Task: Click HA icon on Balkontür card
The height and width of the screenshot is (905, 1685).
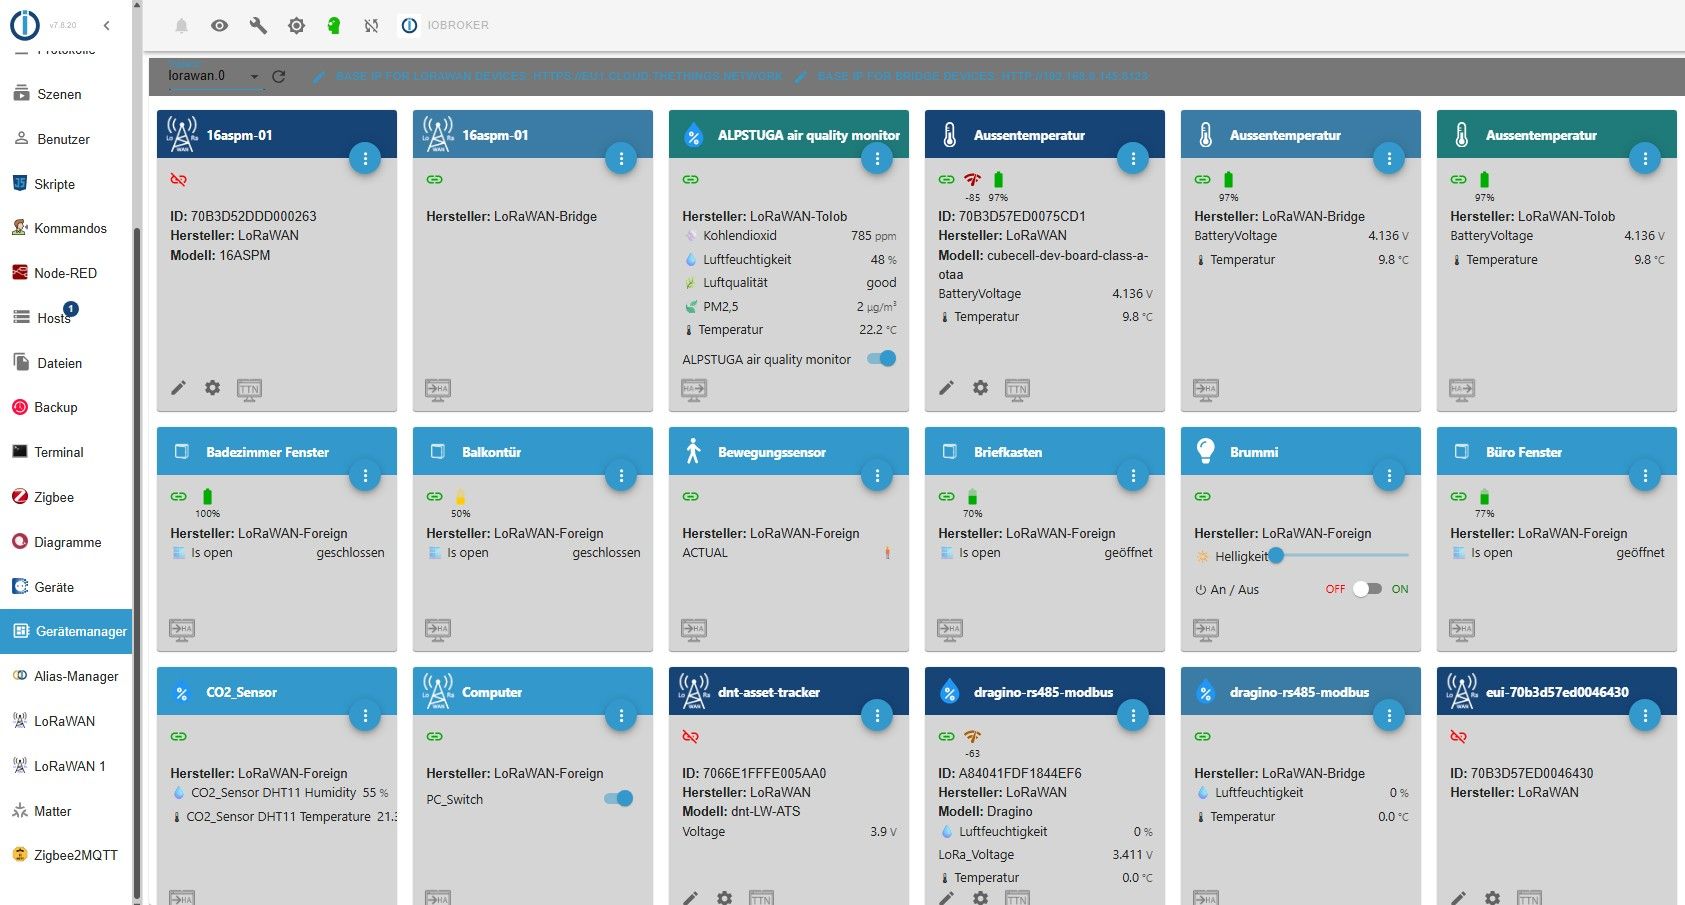Action: (437, 629)
